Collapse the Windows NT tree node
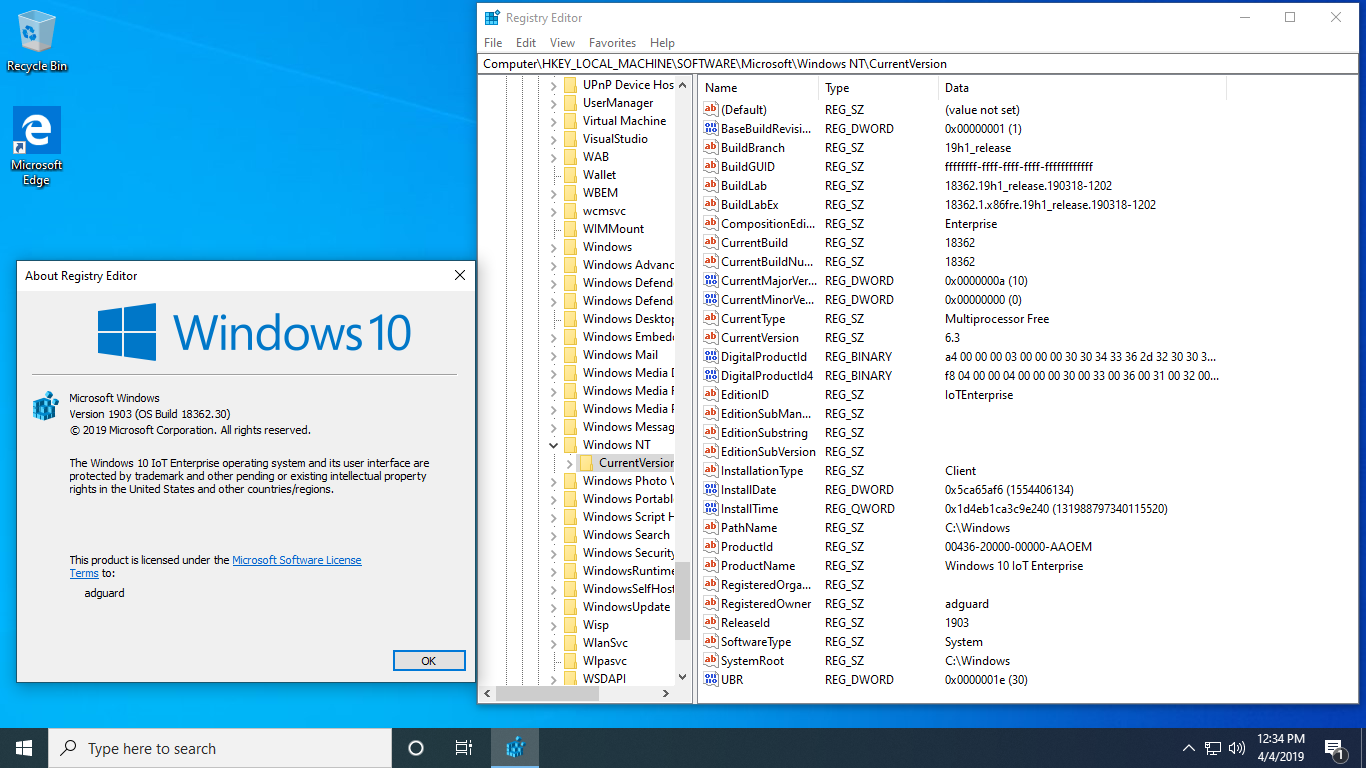Image resolution: width=1366 pixels, height=768 pixels. 554,445
